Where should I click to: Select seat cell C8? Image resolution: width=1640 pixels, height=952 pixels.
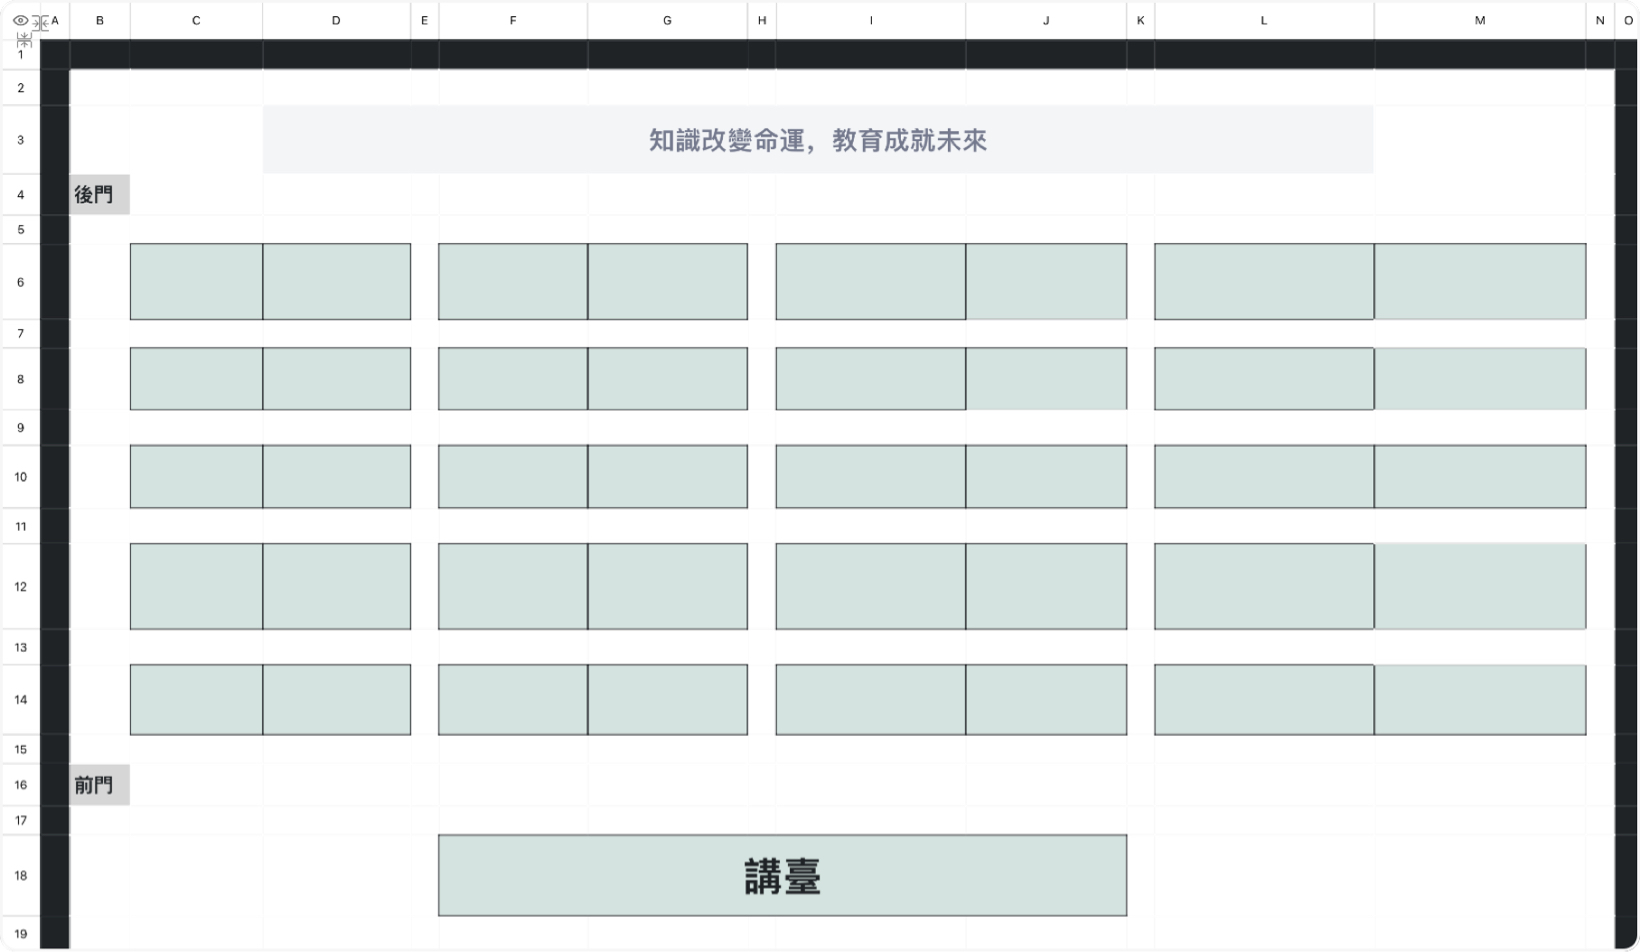point(196,379)
